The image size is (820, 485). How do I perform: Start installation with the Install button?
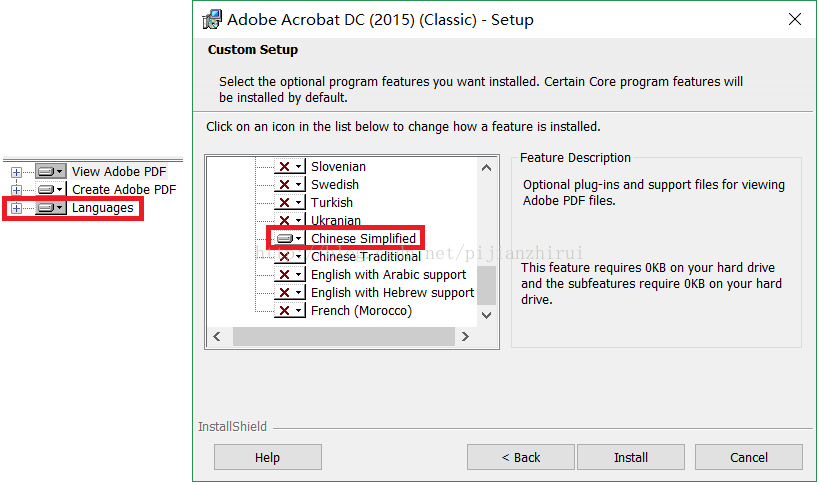tap(631, 457)
